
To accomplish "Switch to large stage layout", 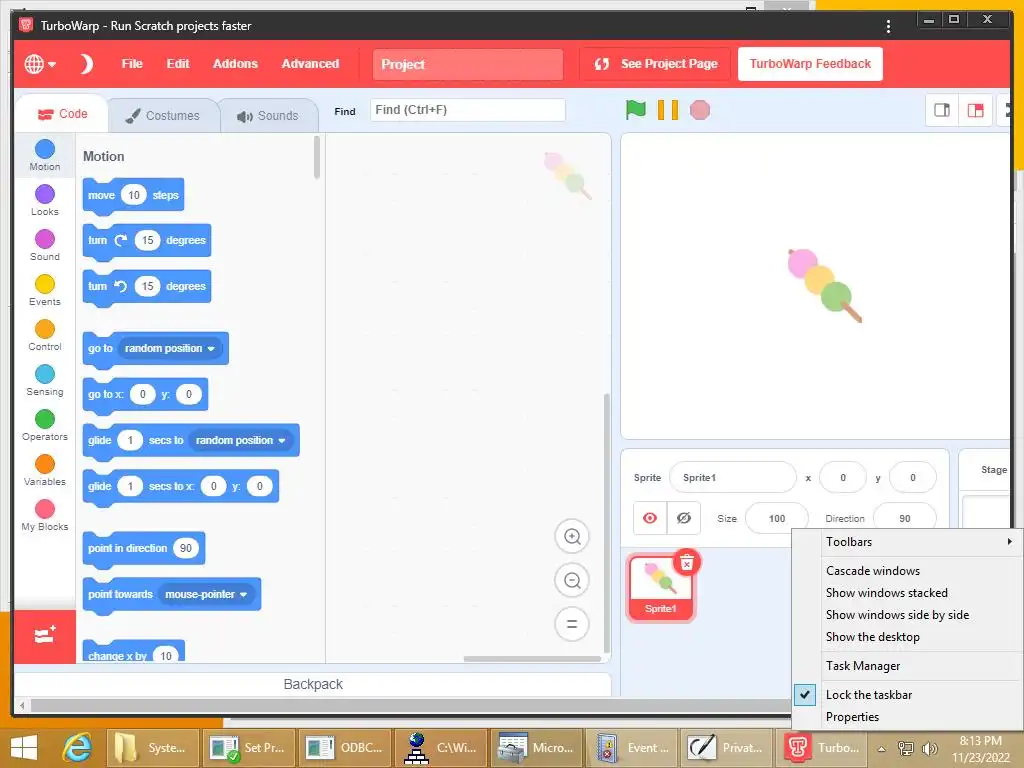I will 975,110.
